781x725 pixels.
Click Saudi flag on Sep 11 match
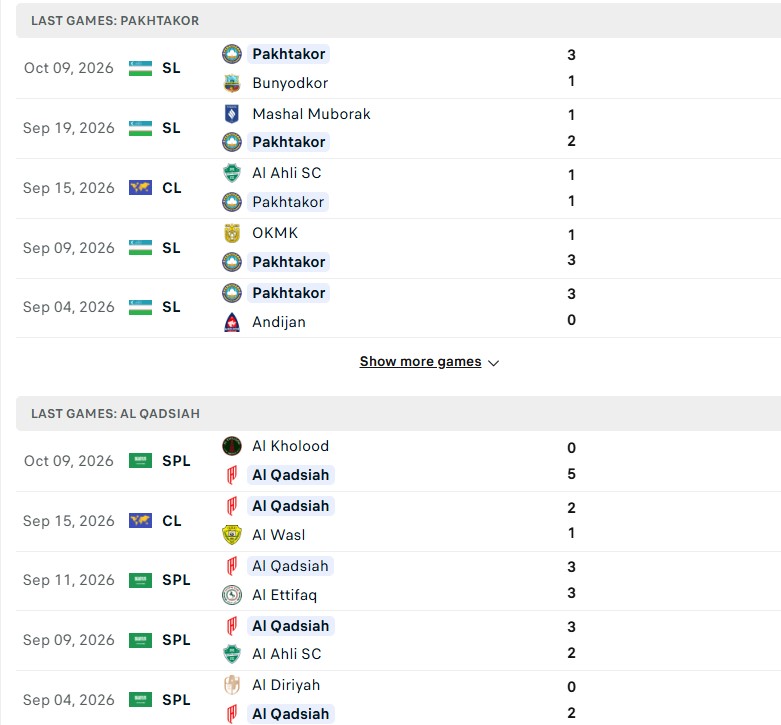[x=140, y=581]
